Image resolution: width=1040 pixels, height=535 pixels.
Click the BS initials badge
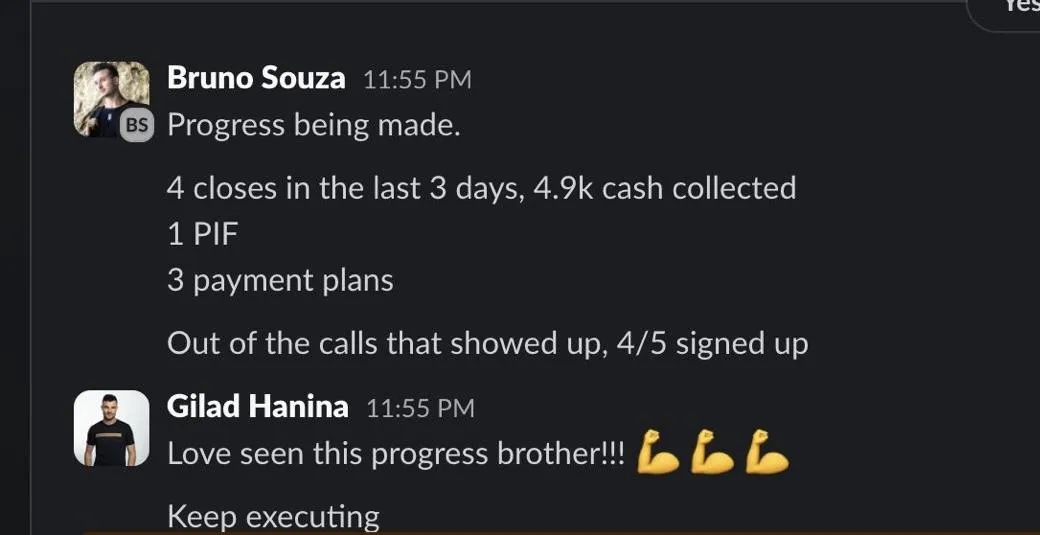tap(138, 126)
